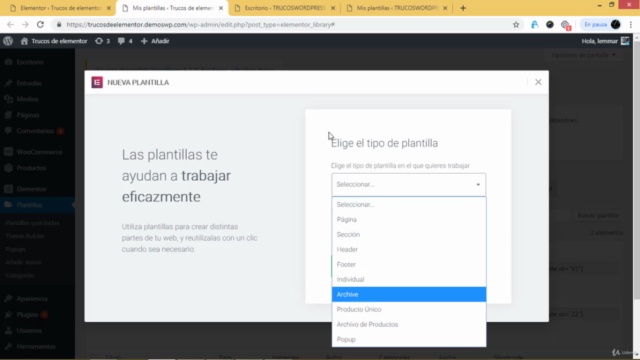Select the highlighted Archive option
Image resolution: width=640 pixels, height=360 pixels.
coord(409,294)
